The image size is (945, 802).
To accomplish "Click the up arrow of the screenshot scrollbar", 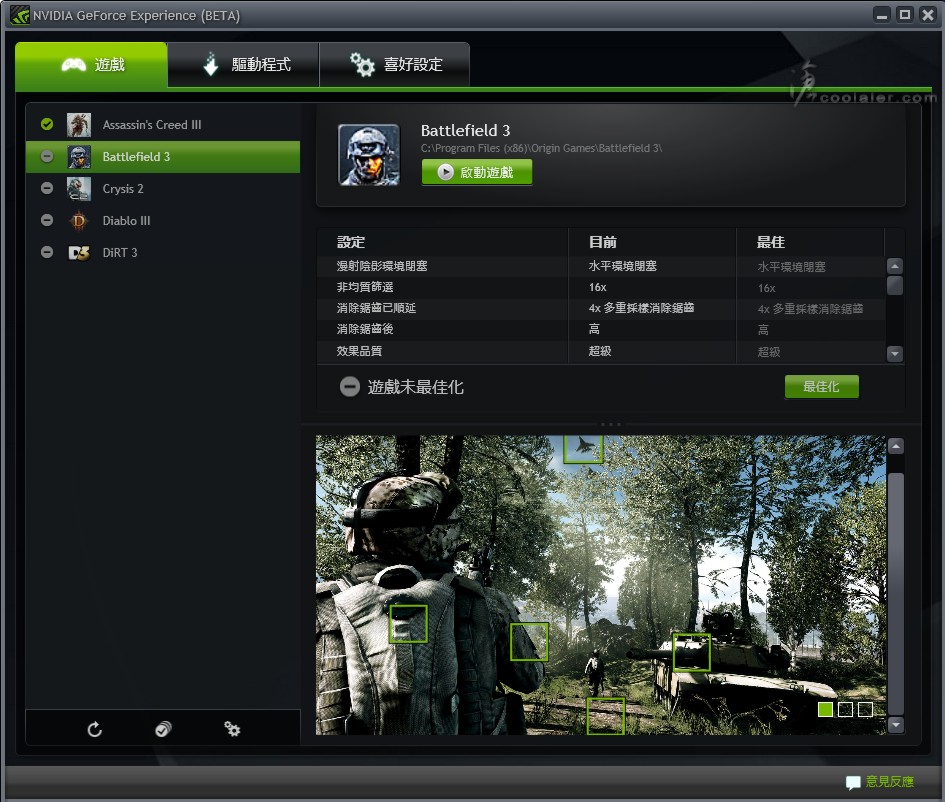I will coord(896,446).
